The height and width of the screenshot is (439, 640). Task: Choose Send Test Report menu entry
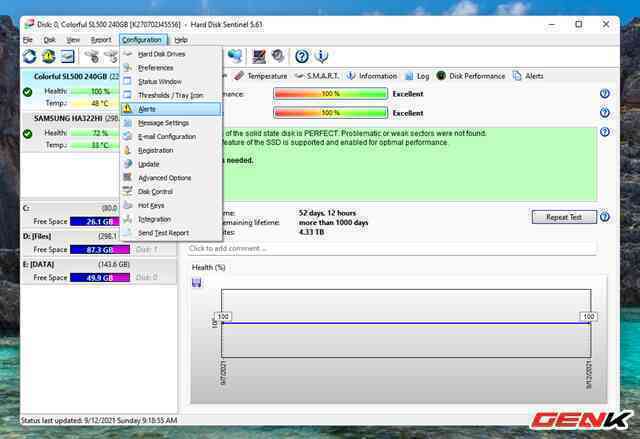point(171,233)
